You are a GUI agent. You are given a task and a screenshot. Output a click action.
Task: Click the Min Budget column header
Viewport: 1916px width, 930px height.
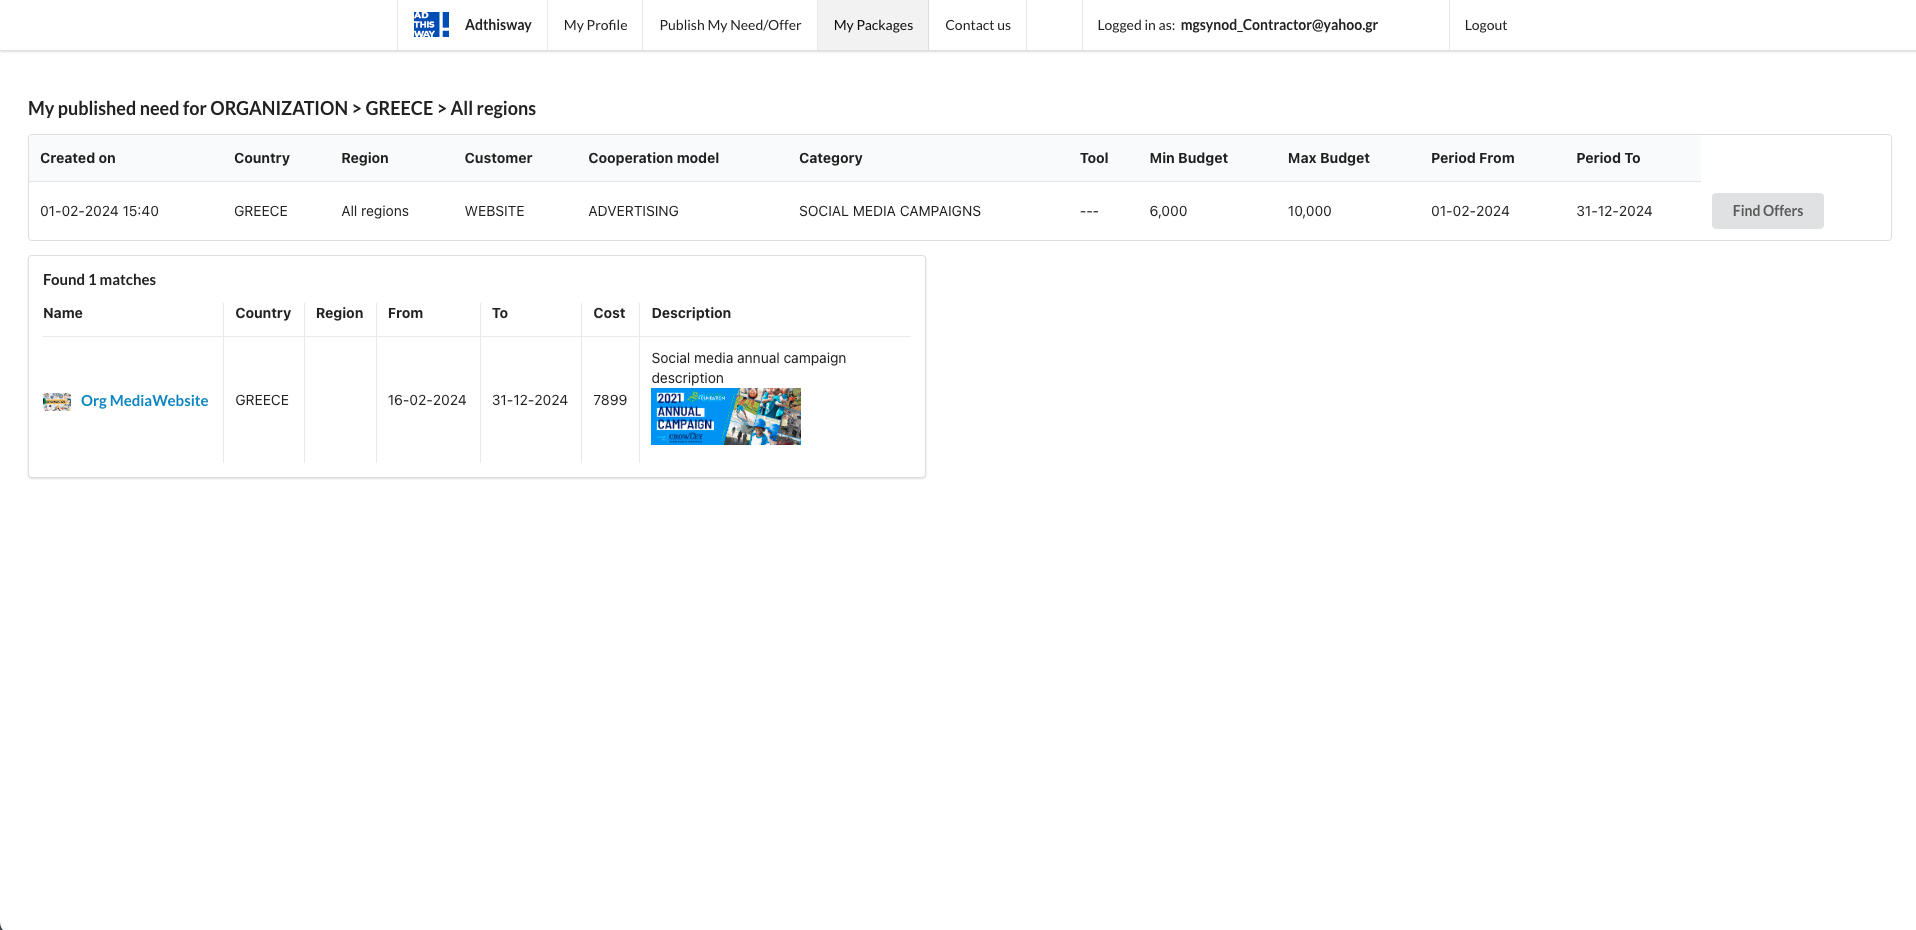point(1188,158)
